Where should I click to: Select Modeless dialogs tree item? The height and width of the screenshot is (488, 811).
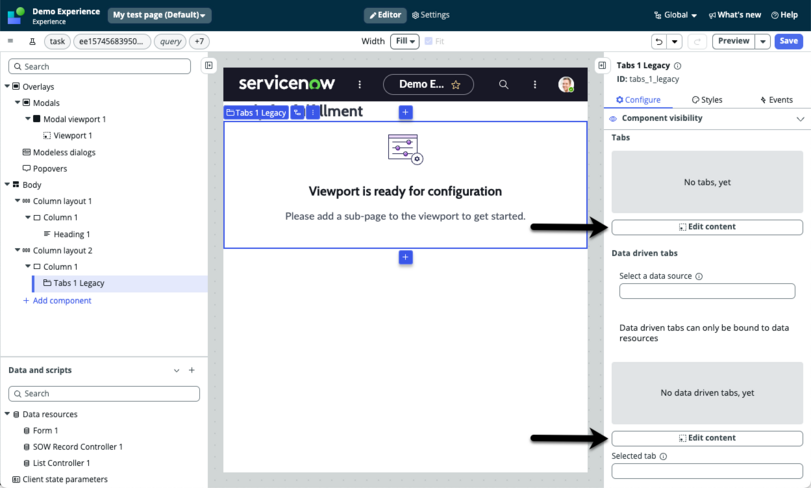point(64,152)
